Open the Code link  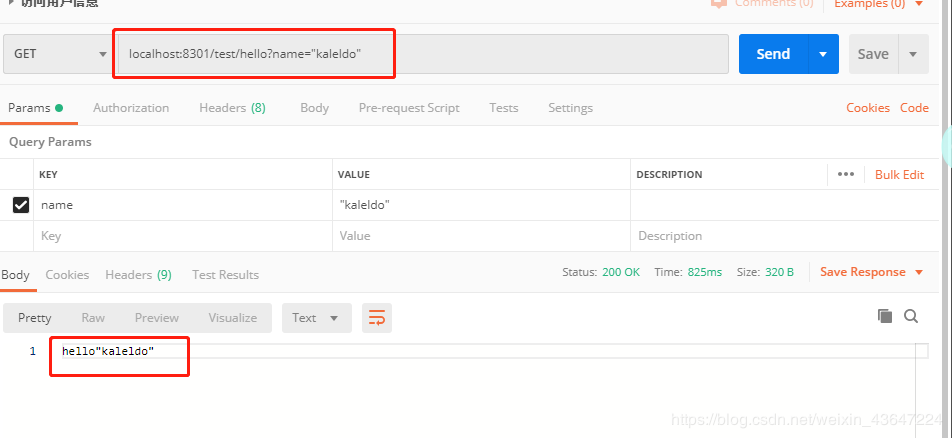click(x=914, y=108)
